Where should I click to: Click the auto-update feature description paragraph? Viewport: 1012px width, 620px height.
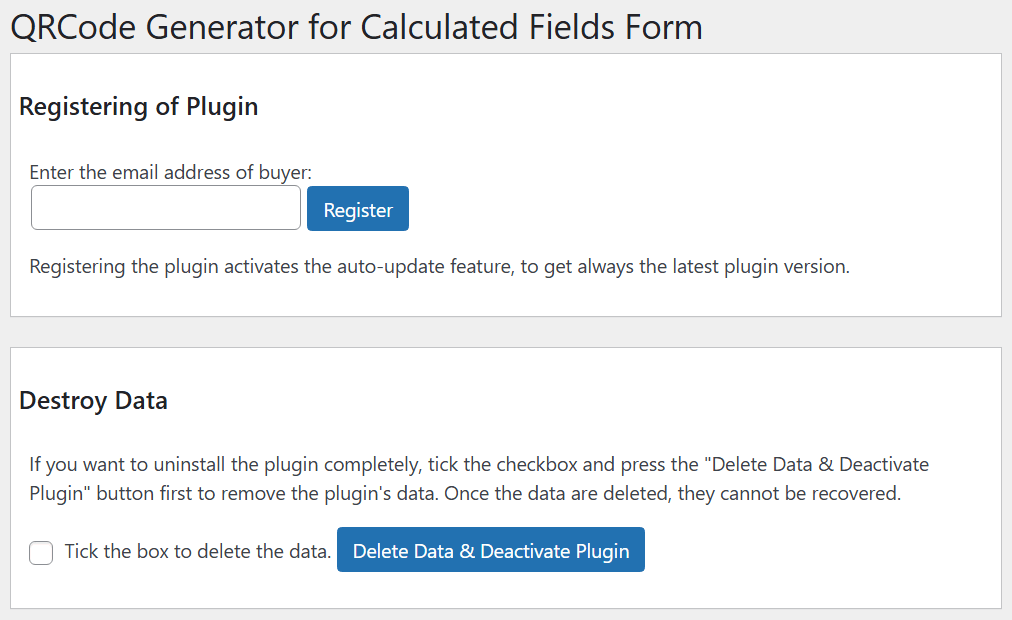point(439,267)
